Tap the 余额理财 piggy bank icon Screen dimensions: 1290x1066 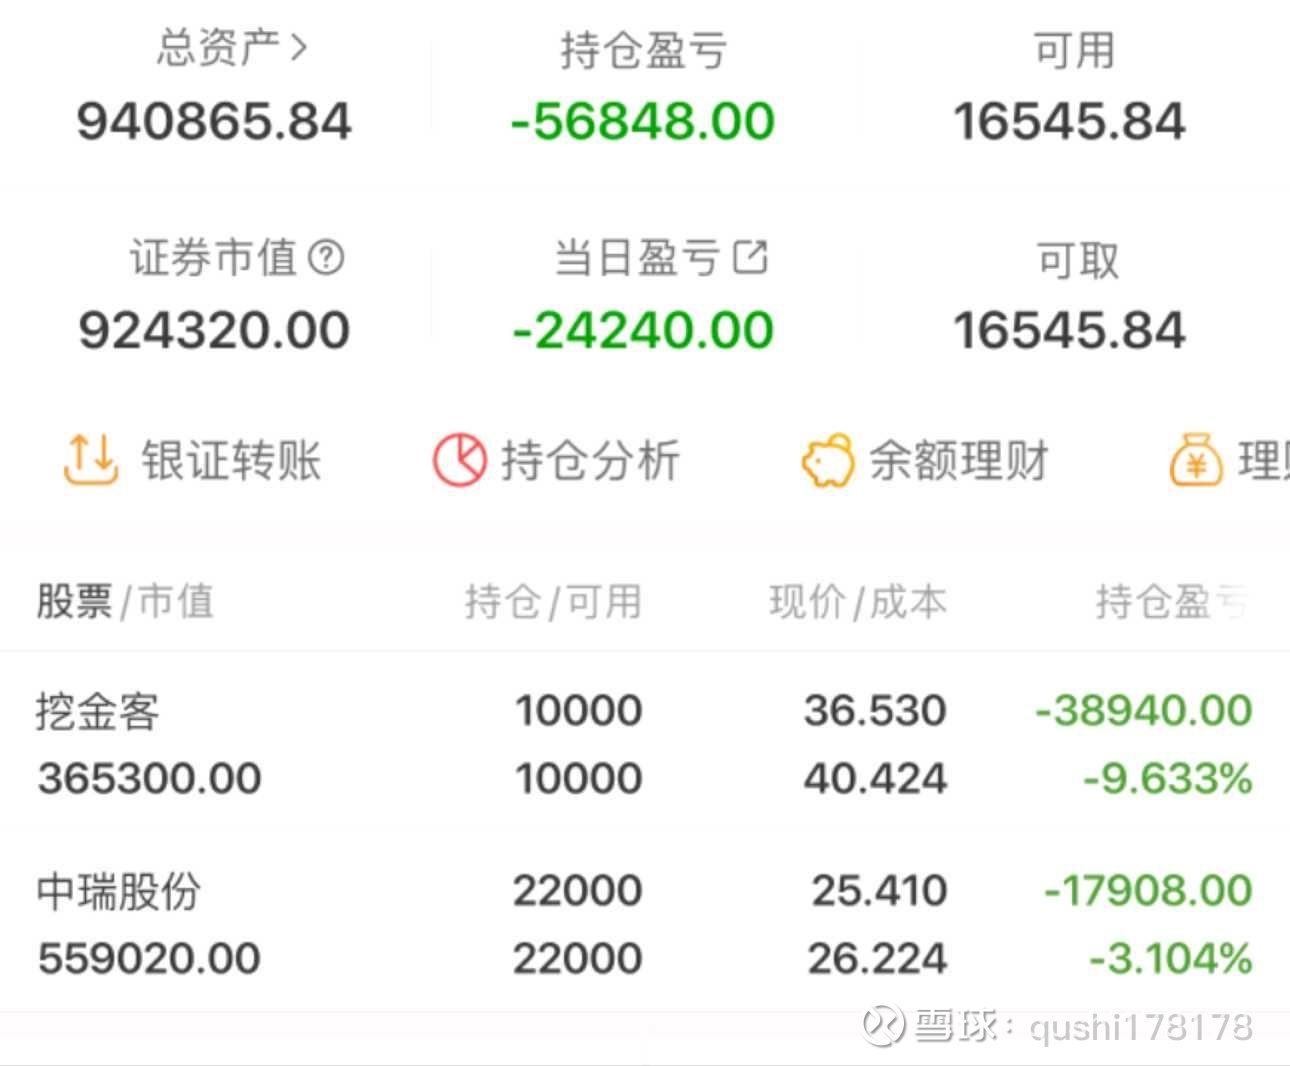pos(827,461)
